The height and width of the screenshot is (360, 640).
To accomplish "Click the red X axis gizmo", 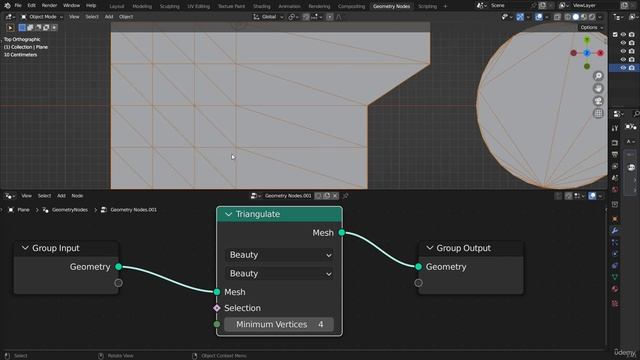I will 600,53.
